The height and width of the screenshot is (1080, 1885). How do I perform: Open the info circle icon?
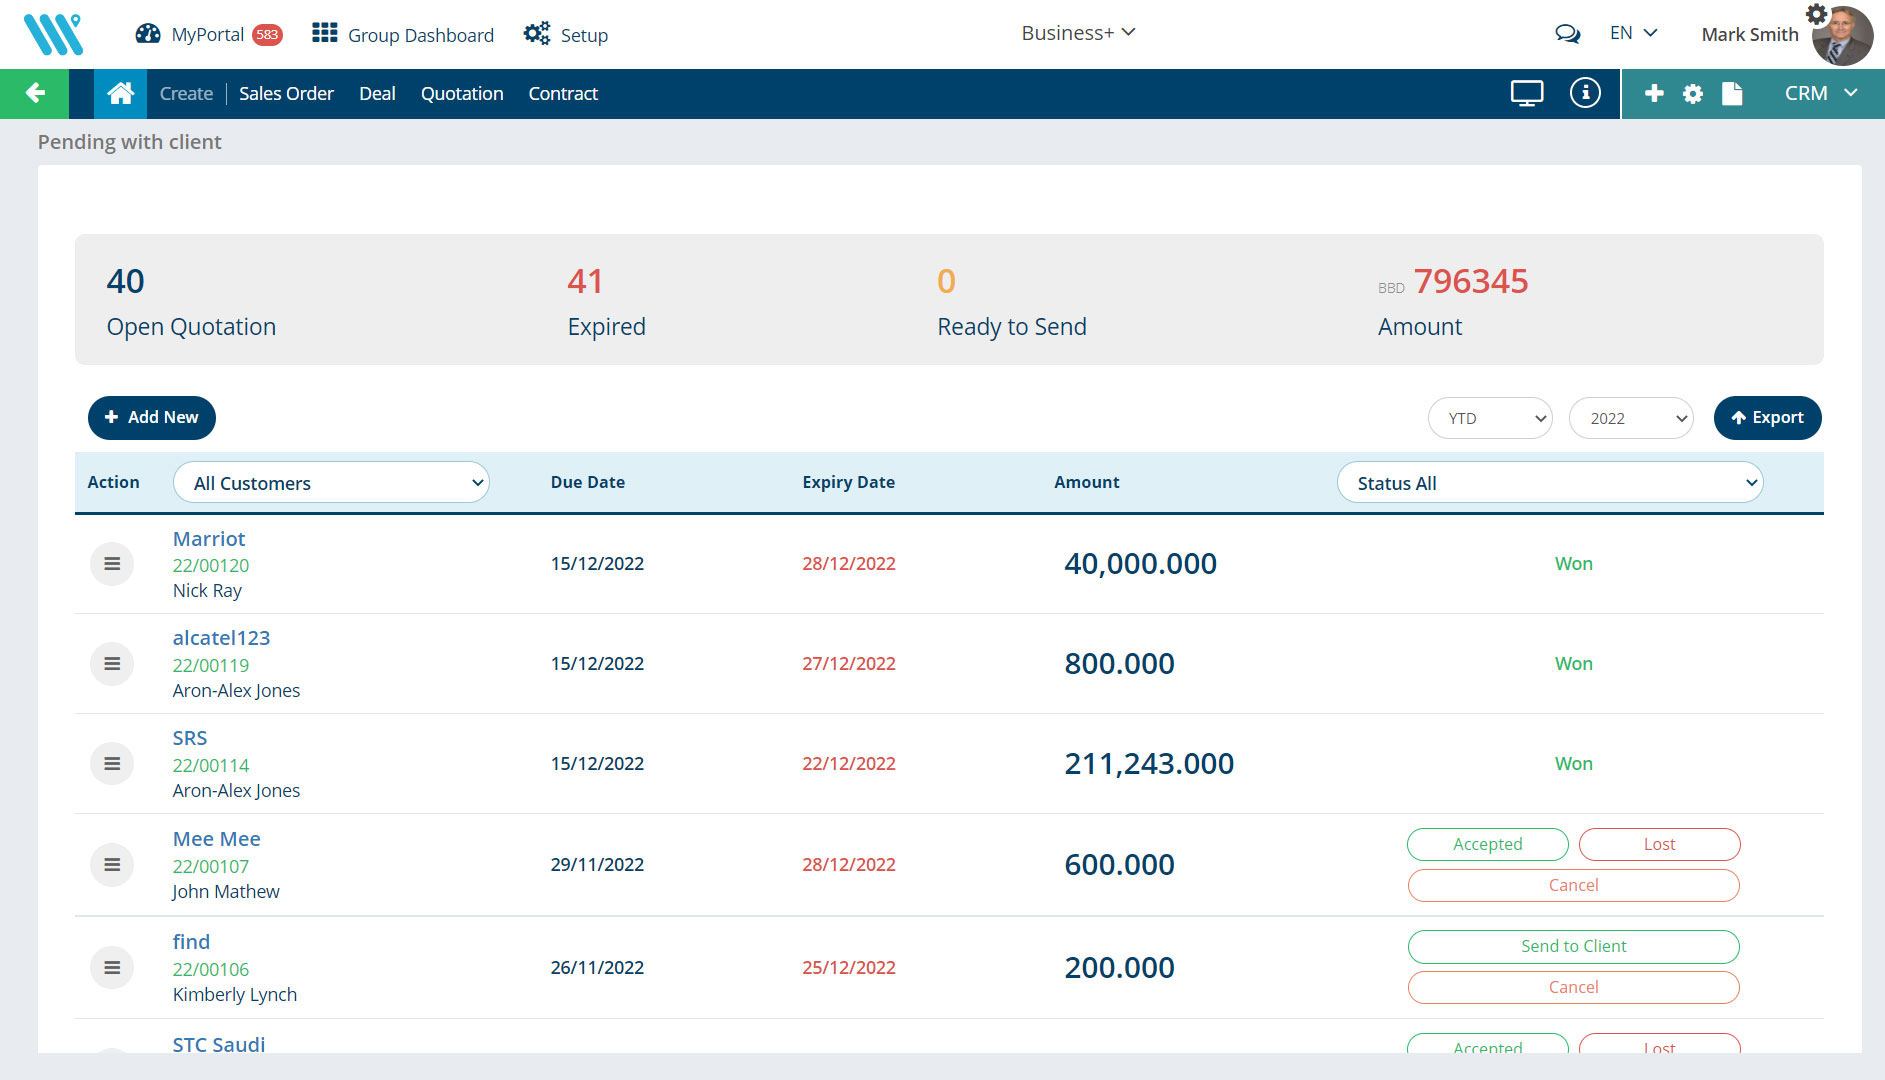(x=1584, y=93)
